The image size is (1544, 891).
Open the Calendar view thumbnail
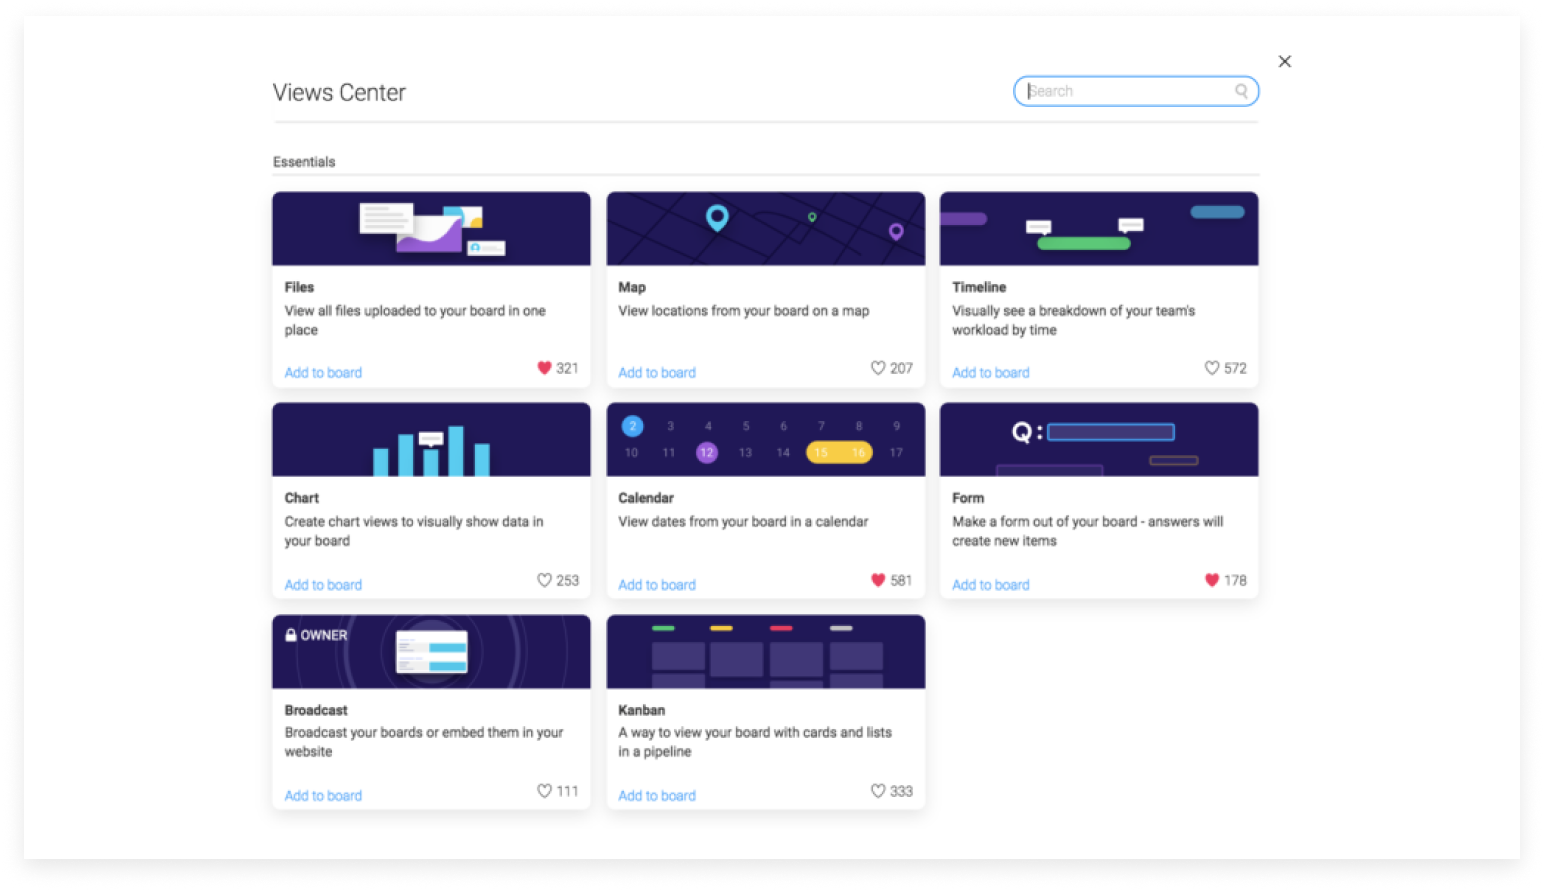766,440
